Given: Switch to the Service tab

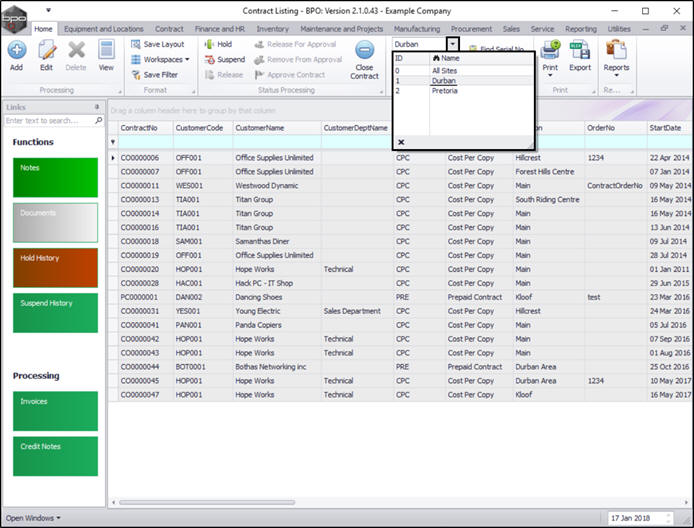Looking at the screenshot, I should pyautogui.click(x=542, y=29).
